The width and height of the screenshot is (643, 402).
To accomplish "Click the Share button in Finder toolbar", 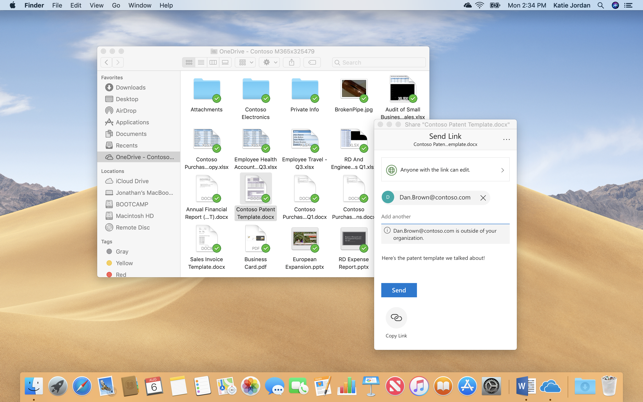I will pos(292,62).
